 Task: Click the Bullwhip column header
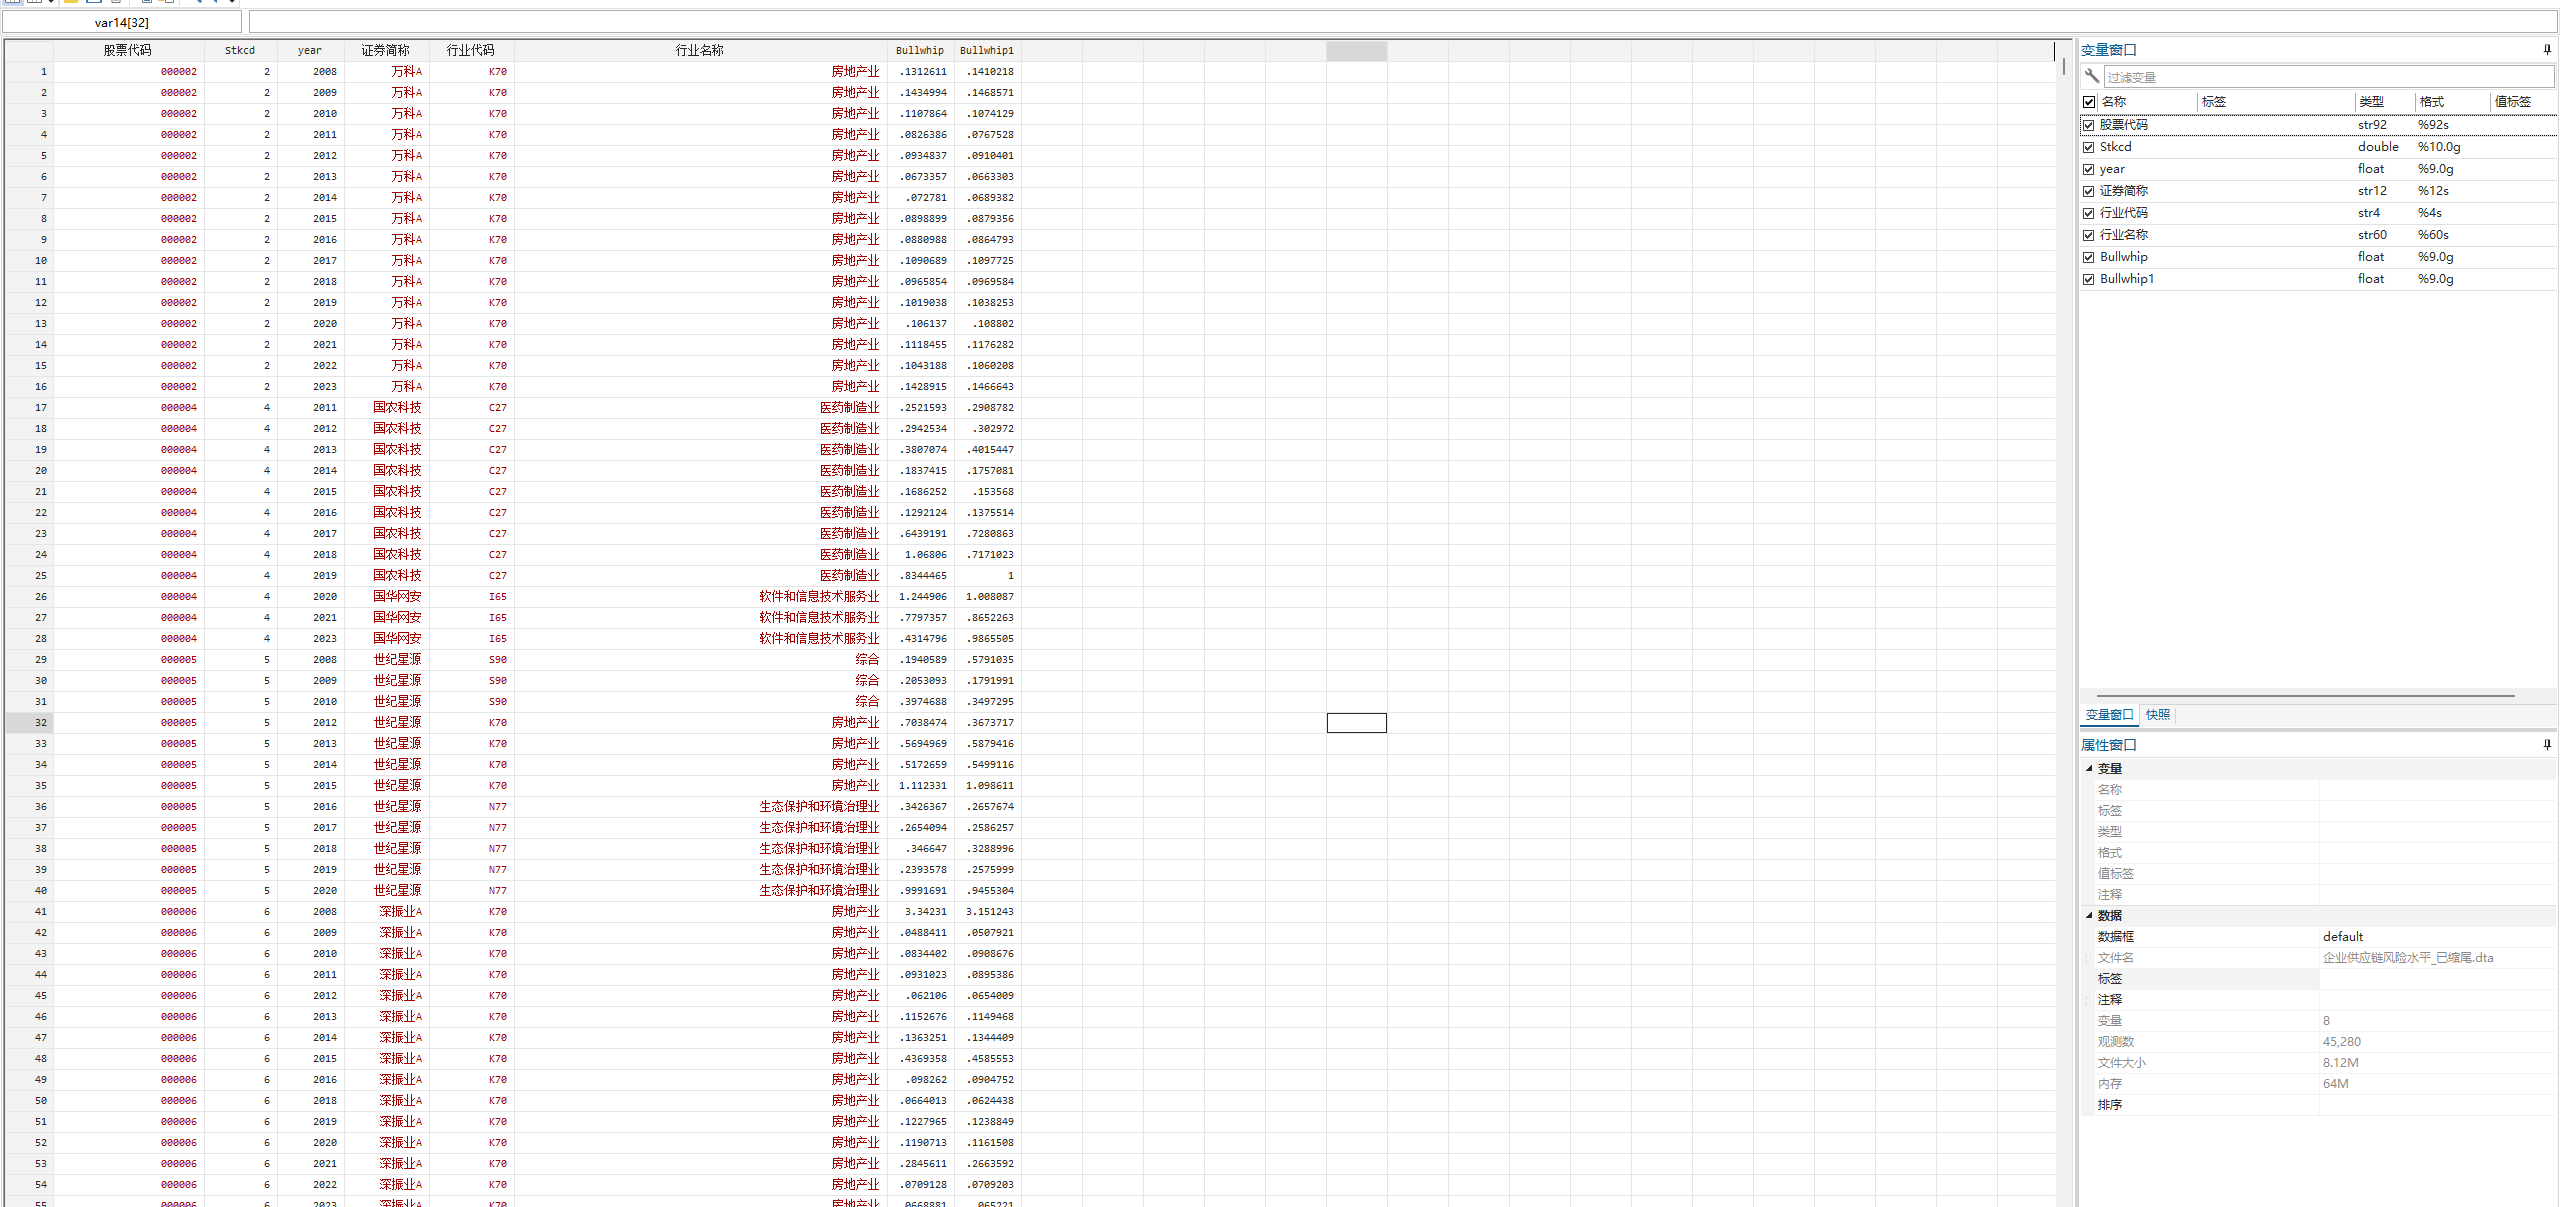919,50
